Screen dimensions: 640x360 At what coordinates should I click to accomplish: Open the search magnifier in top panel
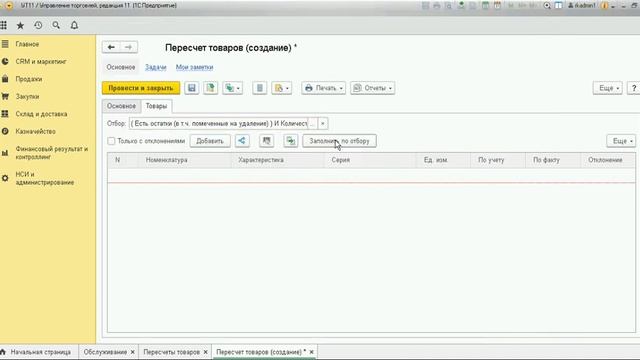point(56,25)
